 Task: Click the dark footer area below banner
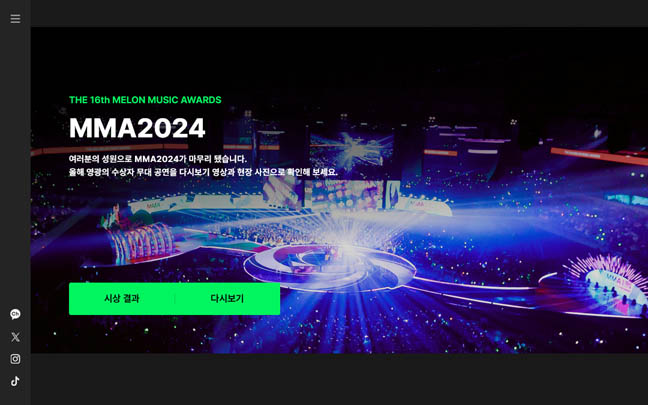tap(339, 379)
